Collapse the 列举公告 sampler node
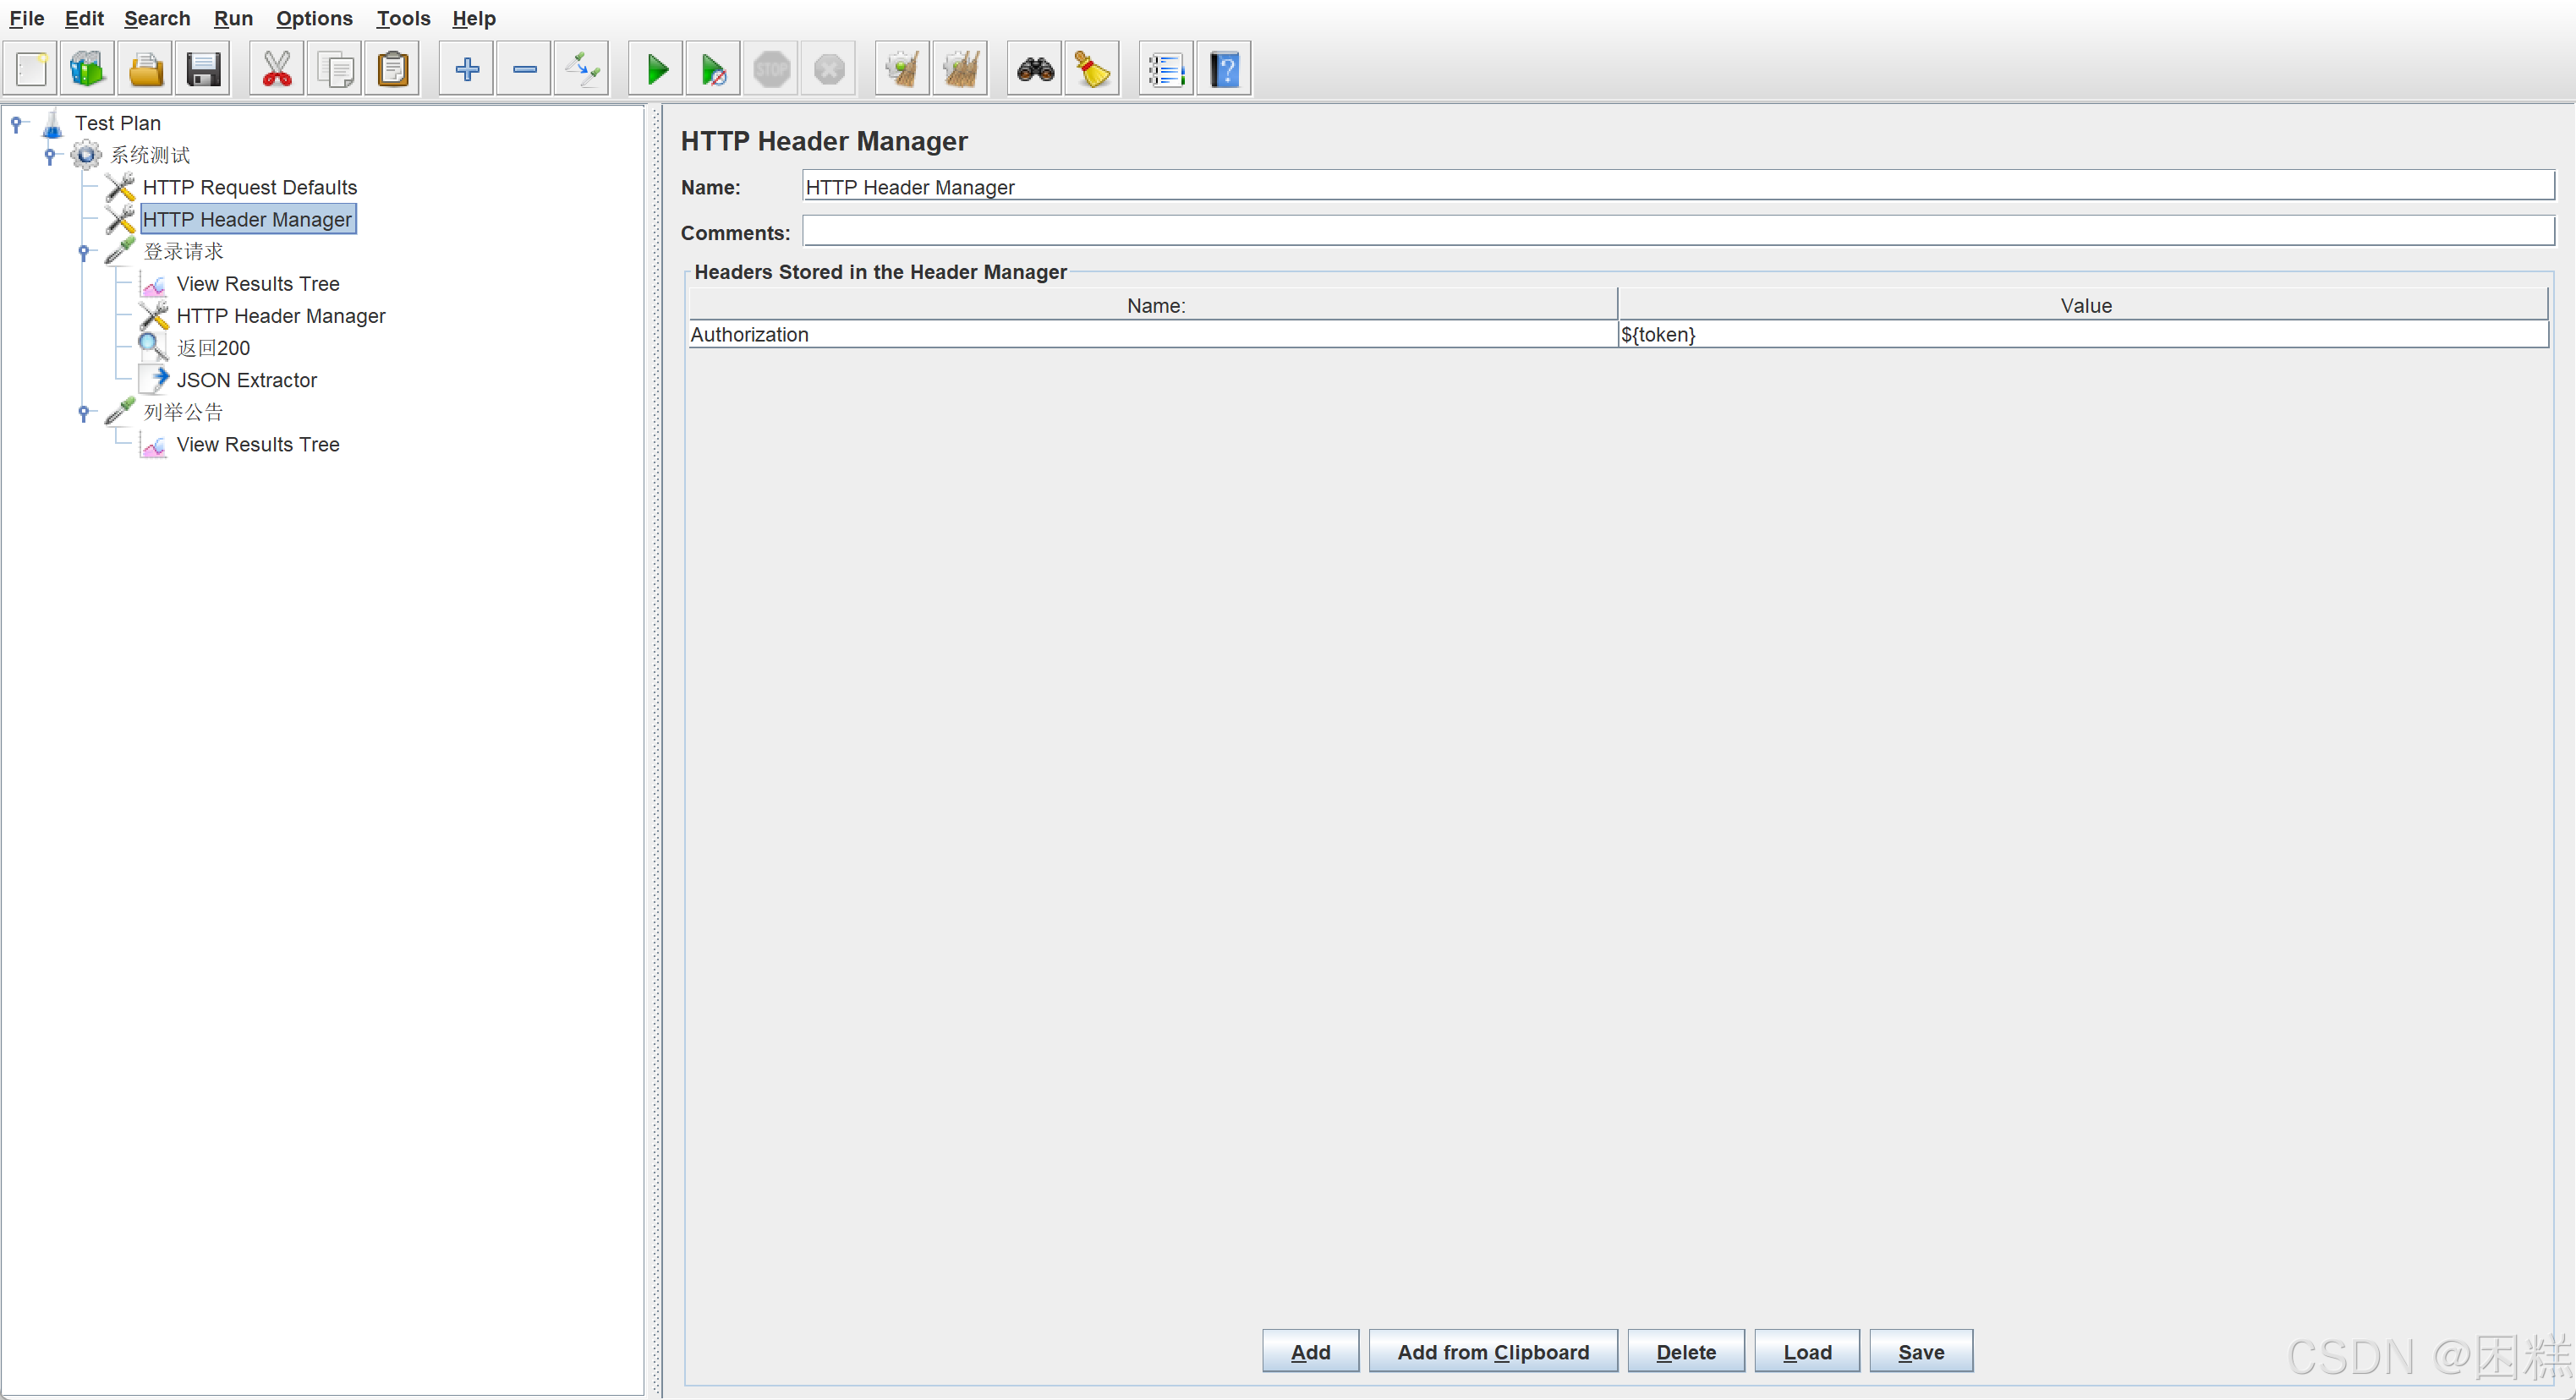Image resolution: width=2576 pixels, height=1400 pixels. coord(84,413)
